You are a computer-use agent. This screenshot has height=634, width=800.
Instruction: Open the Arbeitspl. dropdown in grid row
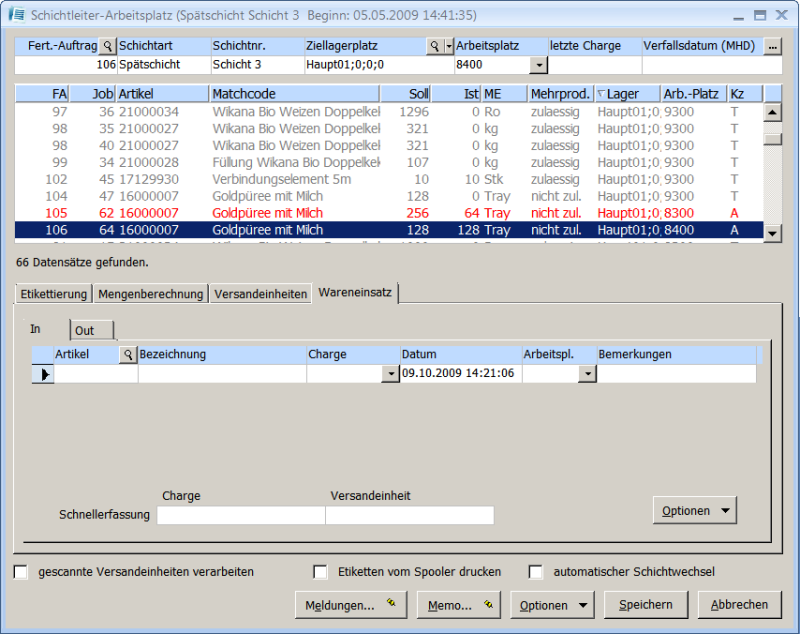[588, 373]
